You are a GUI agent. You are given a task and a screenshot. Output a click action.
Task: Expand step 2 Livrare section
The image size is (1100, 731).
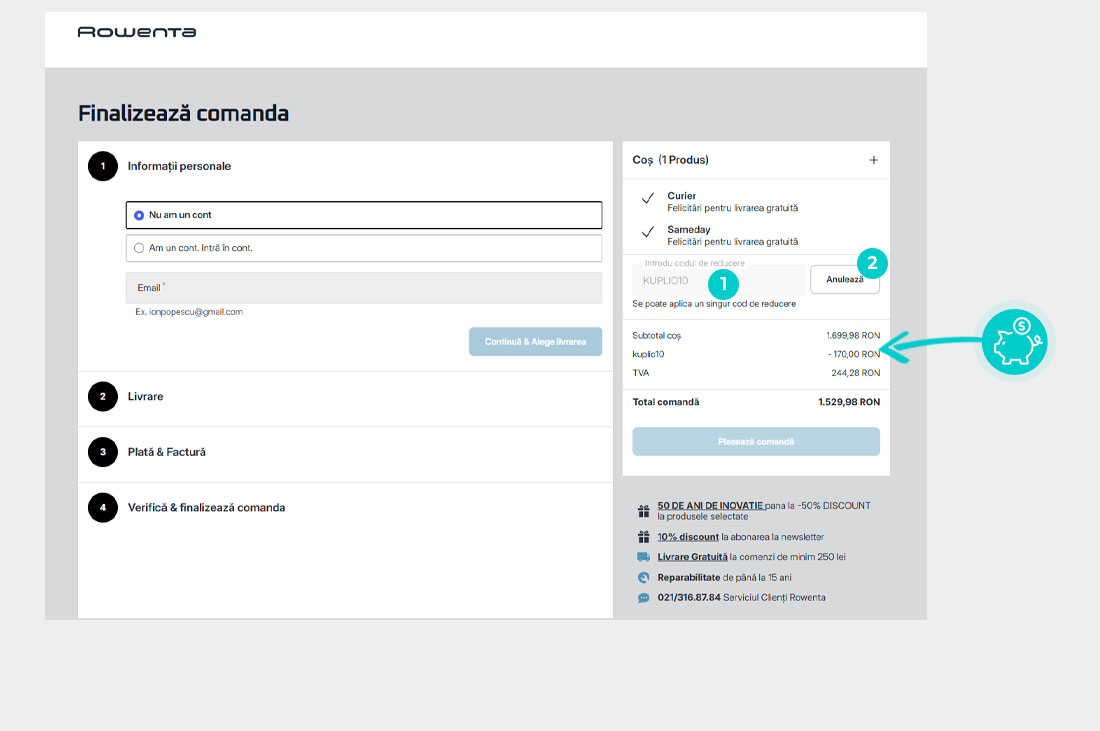tap(145, 397)
